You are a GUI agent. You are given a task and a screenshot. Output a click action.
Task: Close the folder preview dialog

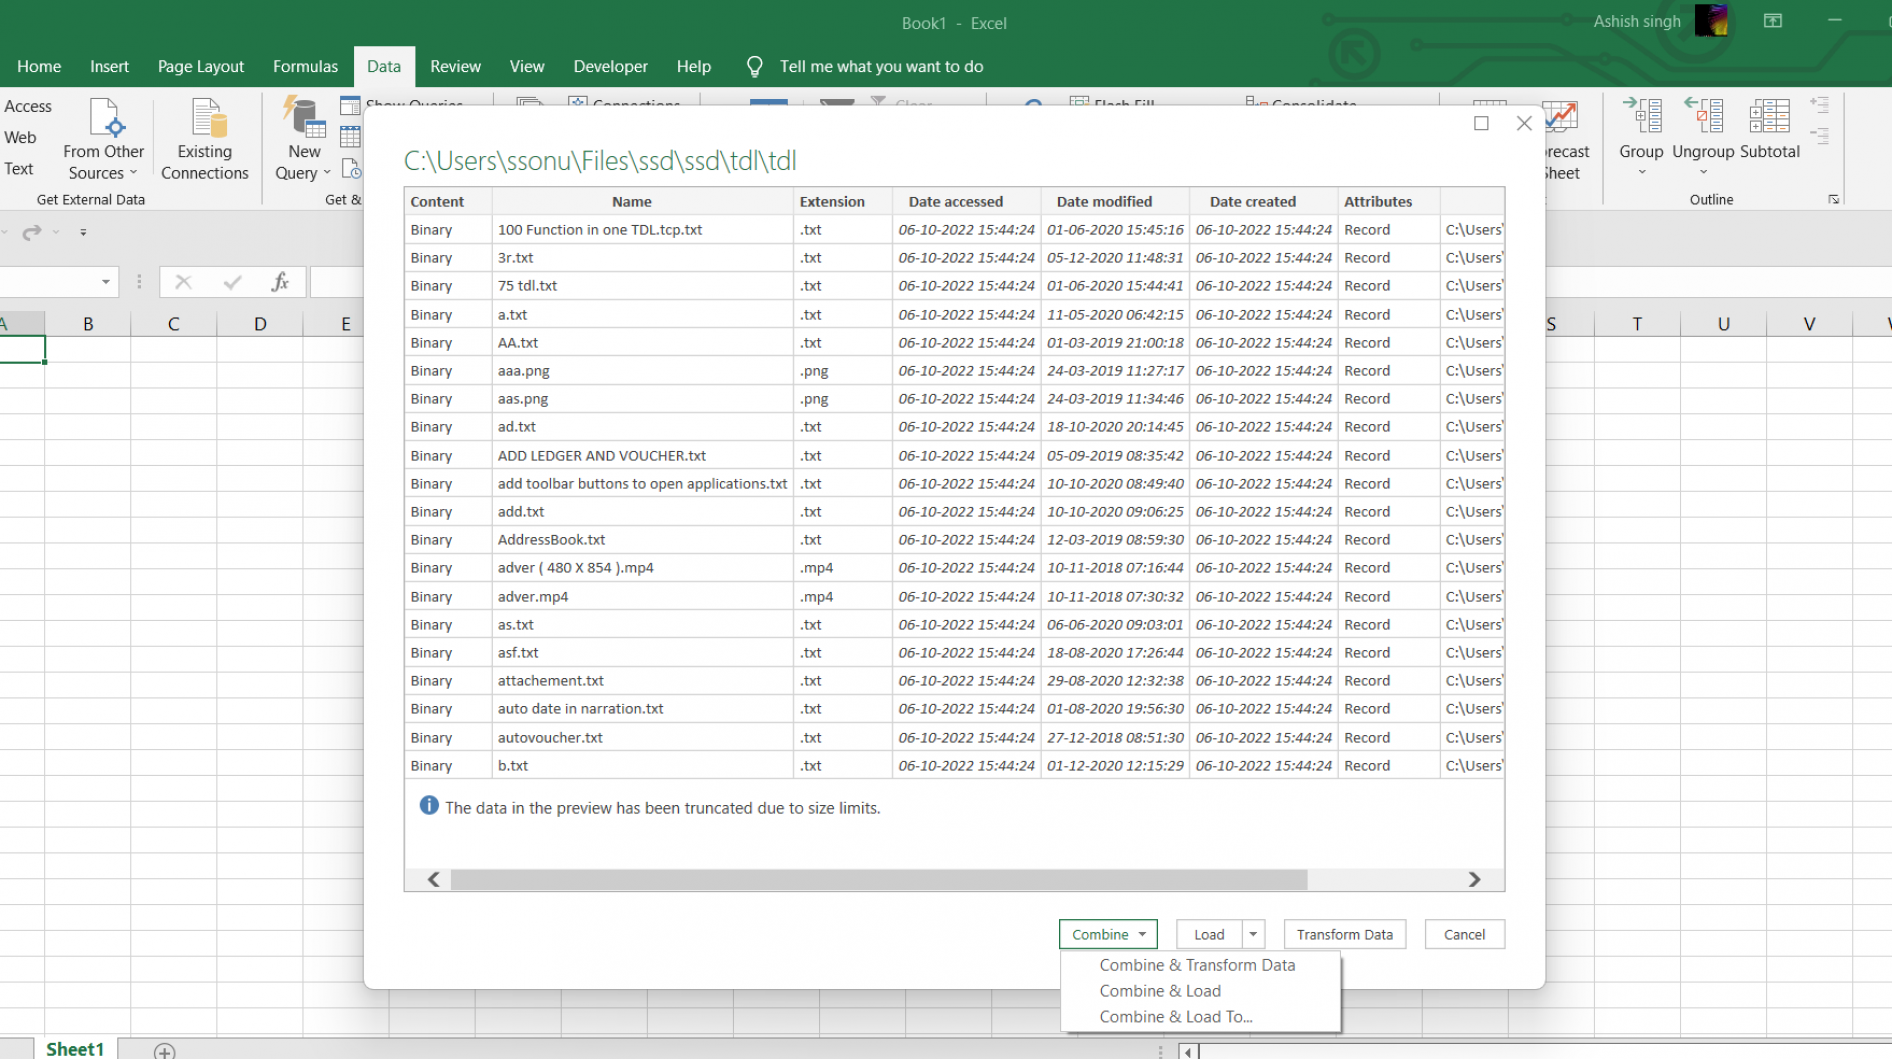(x=1524, y=123)
